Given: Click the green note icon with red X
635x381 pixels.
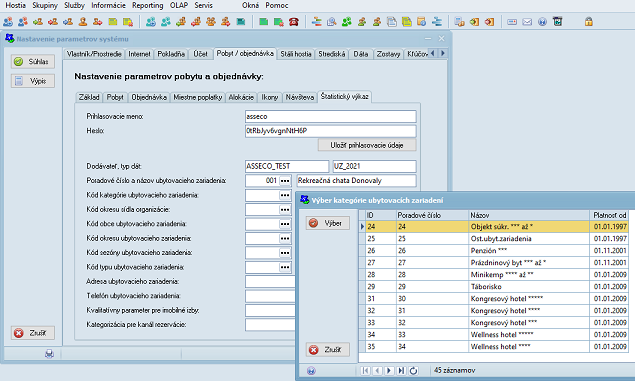Looking at the screenshot, I should tap(279, 22).
